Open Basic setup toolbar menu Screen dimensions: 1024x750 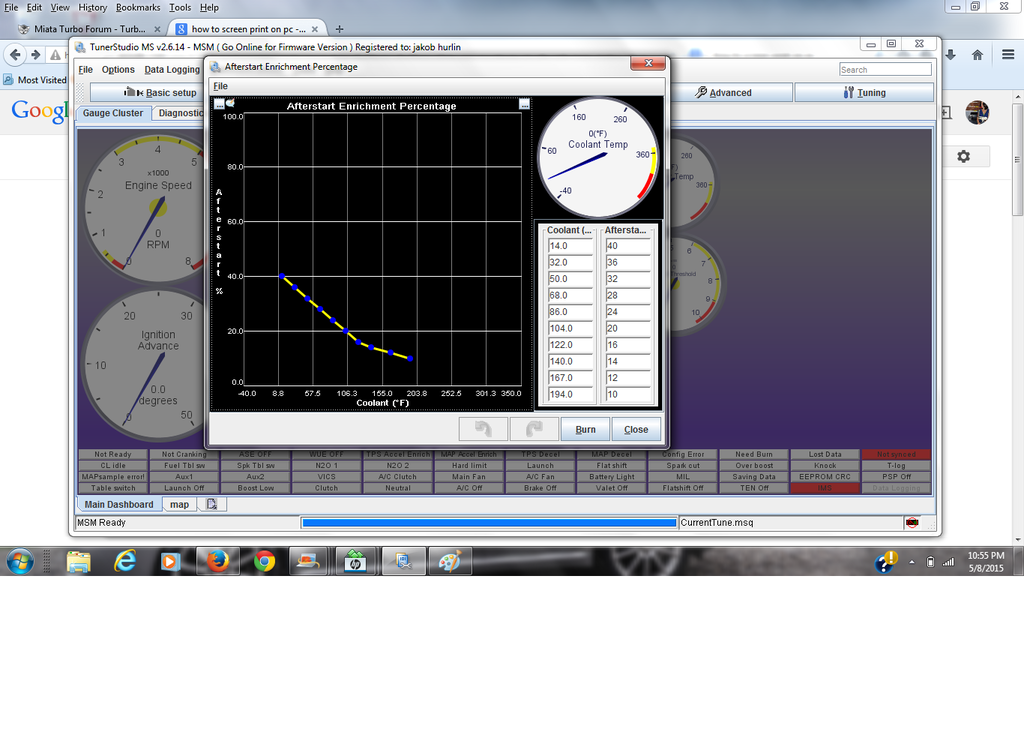click(160, 93)
